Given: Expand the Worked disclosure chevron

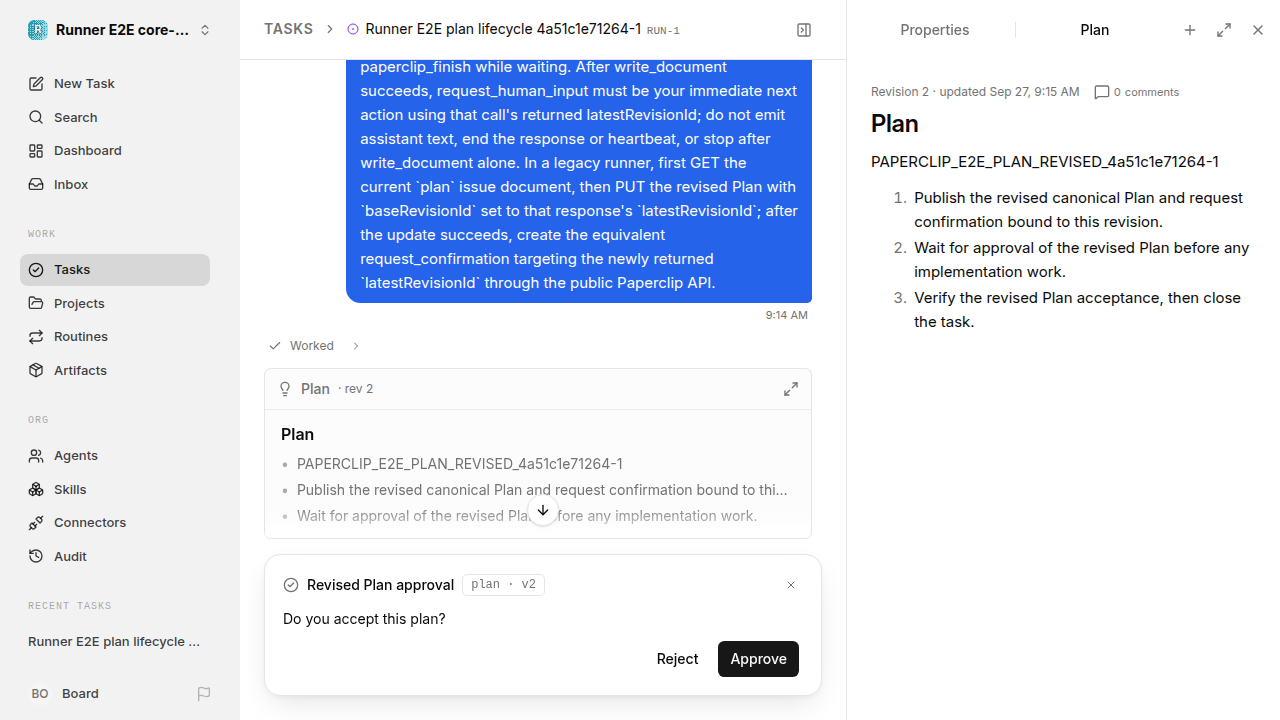Looking at the screenshot, I should [356, 346].
